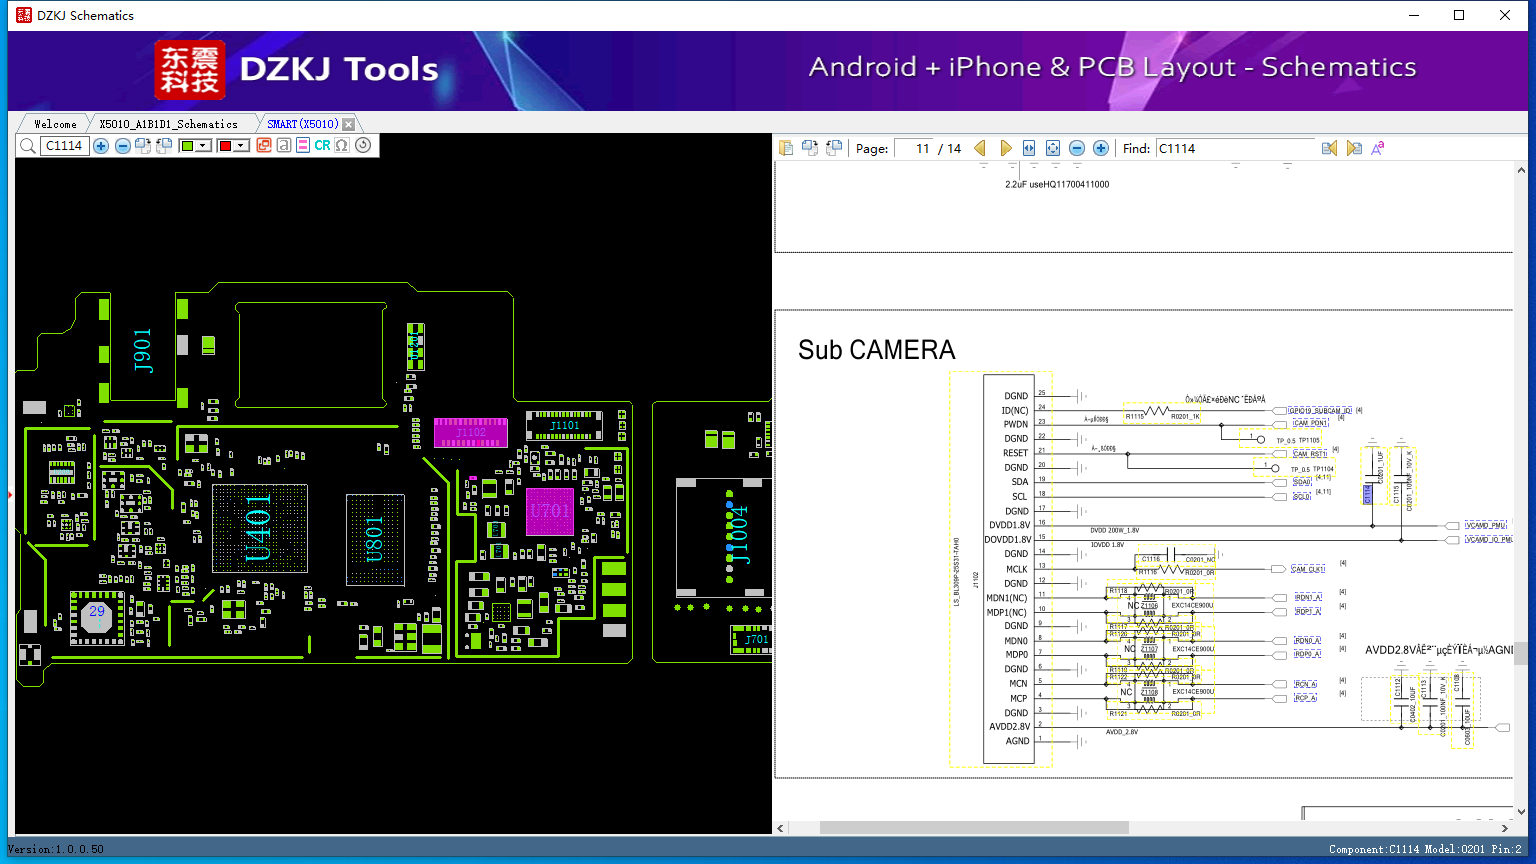Open the red color dropdown arrow

[x=241, y=146]
